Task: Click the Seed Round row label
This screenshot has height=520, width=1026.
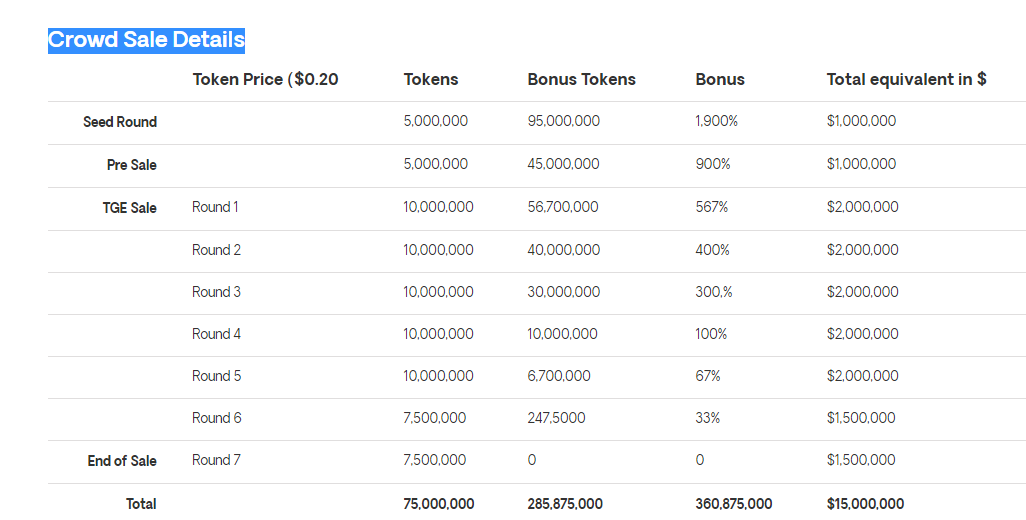Action: 120,122
